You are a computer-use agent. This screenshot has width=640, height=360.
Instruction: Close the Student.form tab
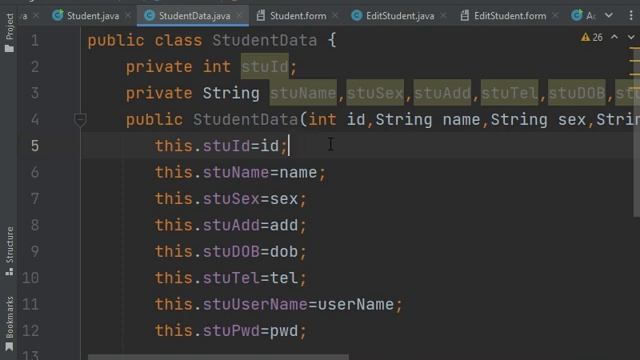click(x=335, y=16)
